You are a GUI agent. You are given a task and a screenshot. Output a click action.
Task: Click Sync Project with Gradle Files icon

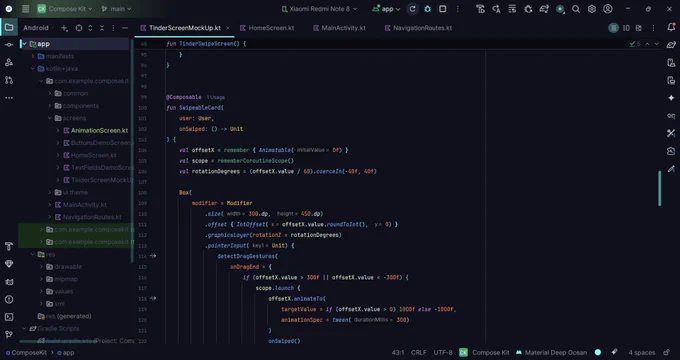click(x=544, y=9)
